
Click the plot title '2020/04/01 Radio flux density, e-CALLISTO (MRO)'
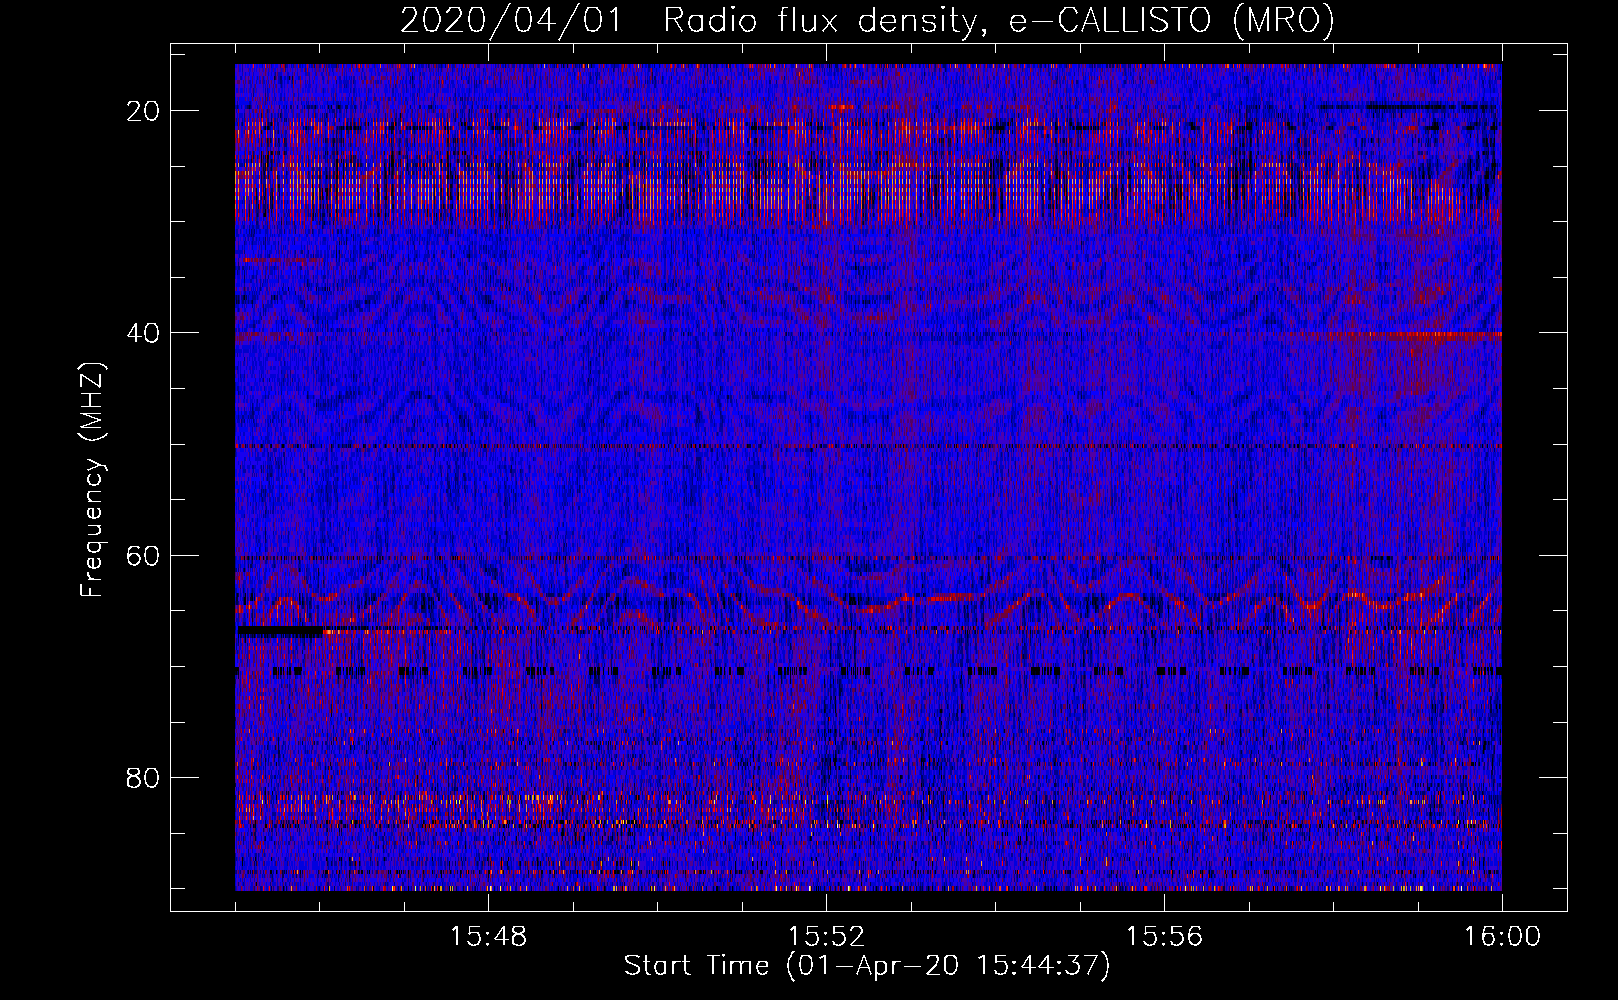[867, 21]
